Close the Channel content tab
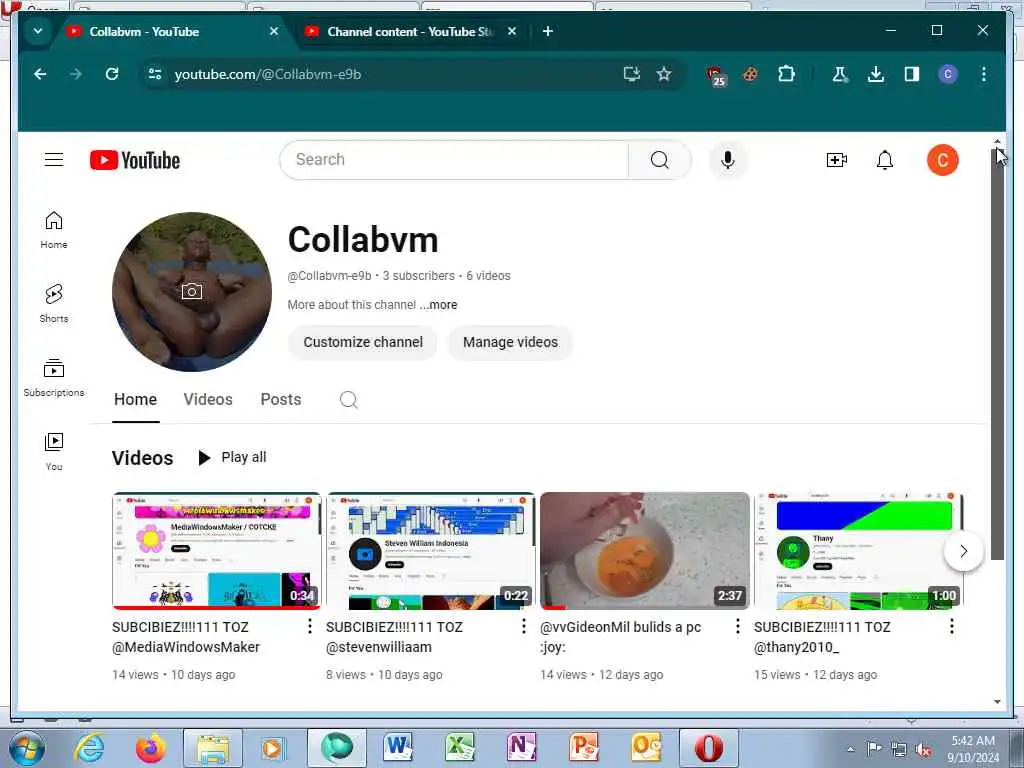The height and width of the screenshot is (768, 1024). tap(512, 31)
